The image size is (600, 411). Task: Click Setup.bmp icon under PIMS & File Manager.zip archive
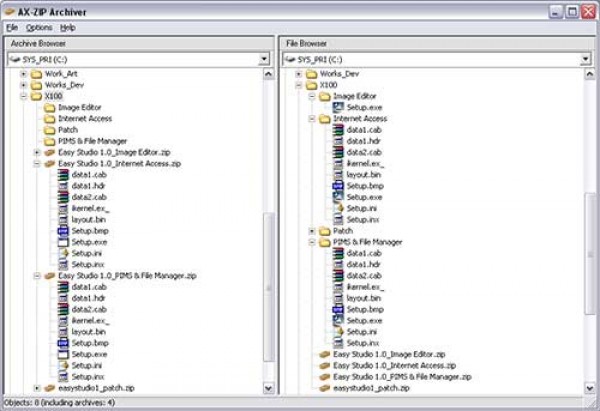pyautogui.click(x=63, y=343)
